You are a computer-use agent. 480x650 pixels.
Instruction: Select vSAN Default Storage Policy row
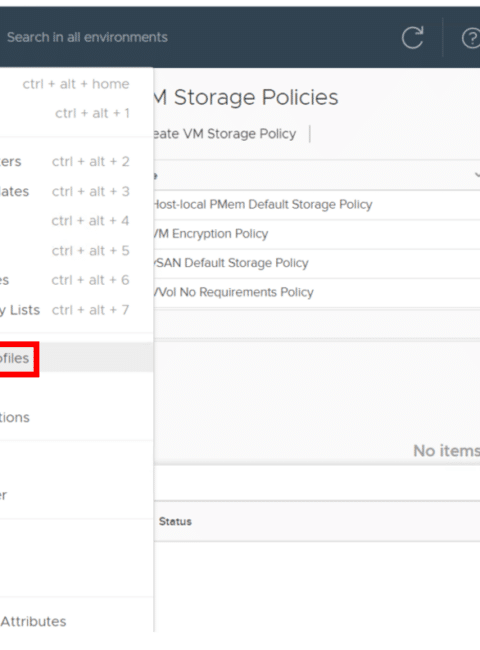[x=231, y=263]
